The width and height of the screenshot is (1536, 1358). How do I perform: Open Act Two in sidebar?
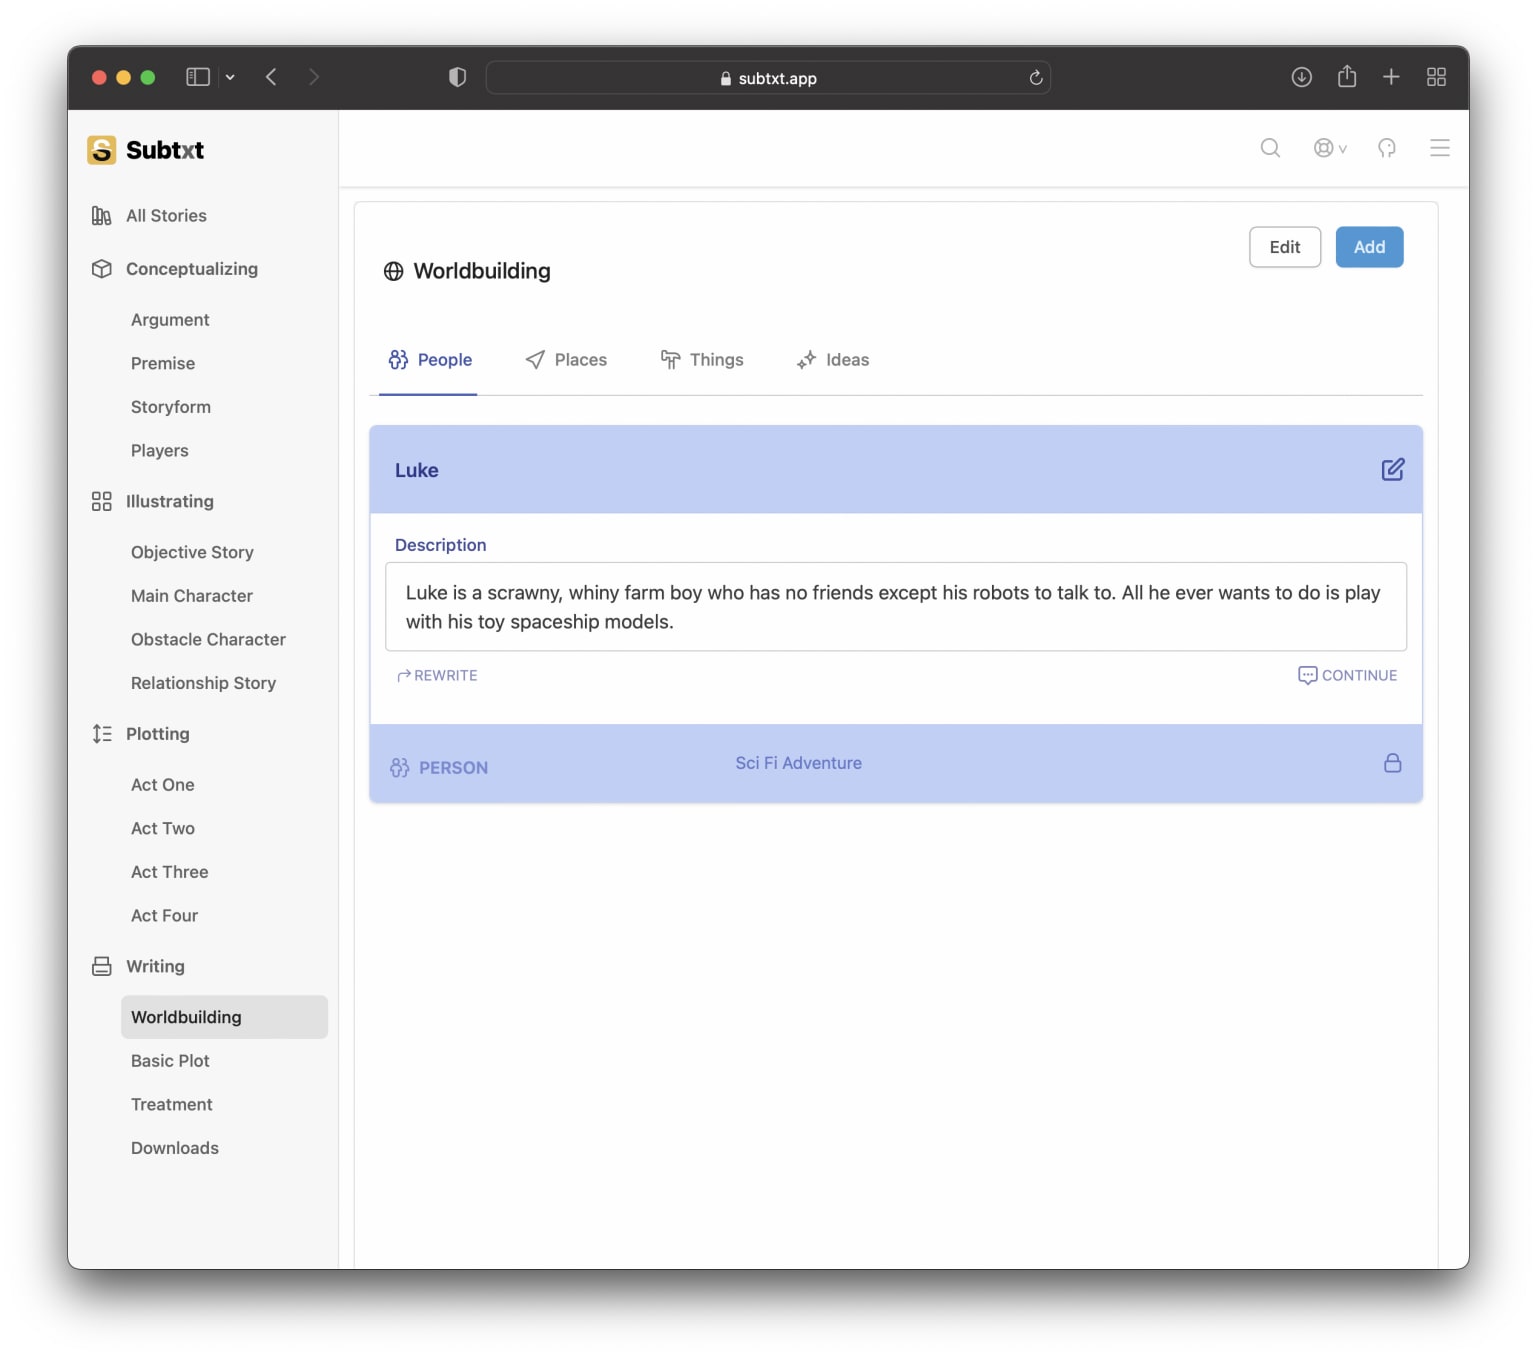(163, 829)
